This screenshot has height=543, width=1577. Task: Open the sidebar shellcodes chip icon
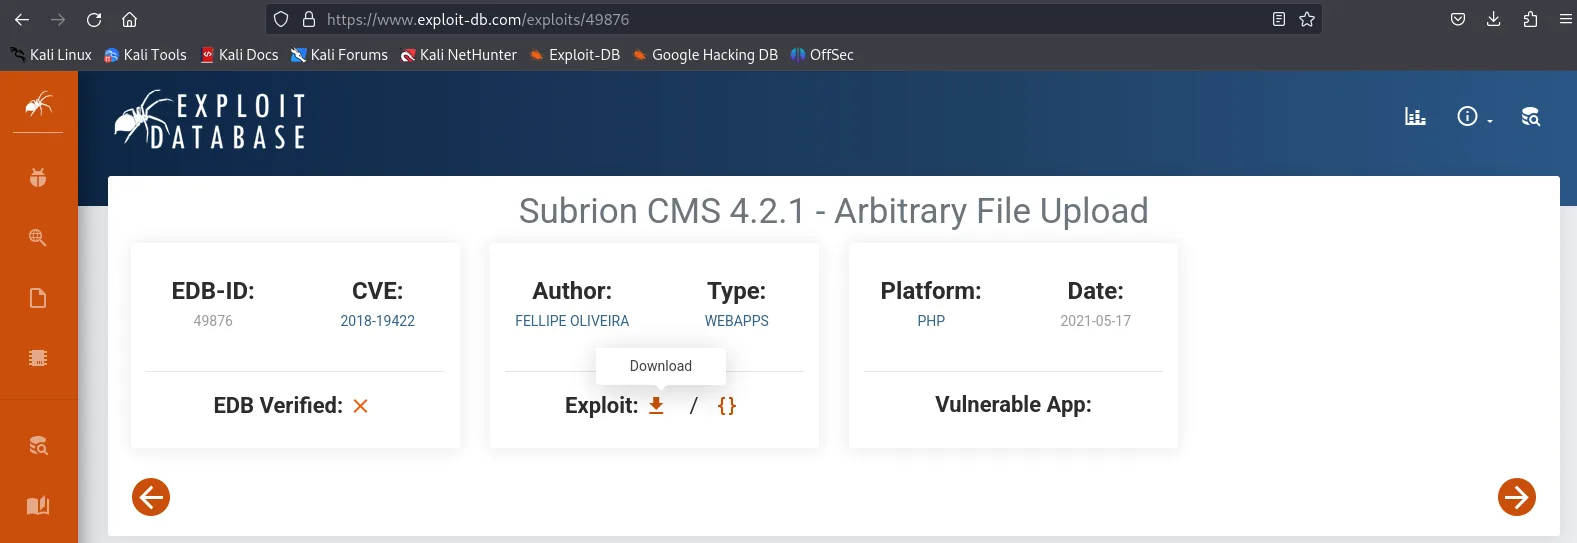pyautogui.click(x=38, y=358)
